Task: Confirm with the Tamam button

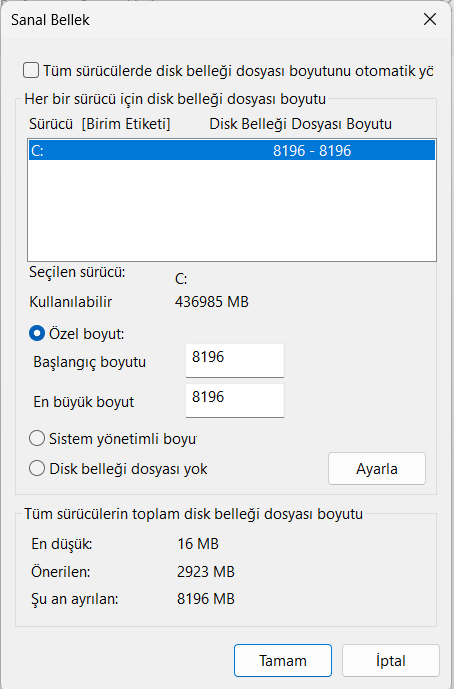Action: [x=283, y=660]
